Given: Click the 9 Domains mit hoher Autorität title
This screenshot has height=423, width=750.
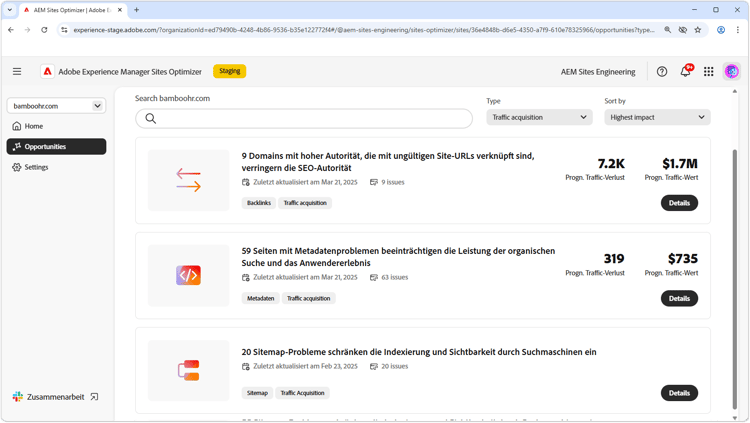Looking at the screenshot, I should tap(388, 162).
